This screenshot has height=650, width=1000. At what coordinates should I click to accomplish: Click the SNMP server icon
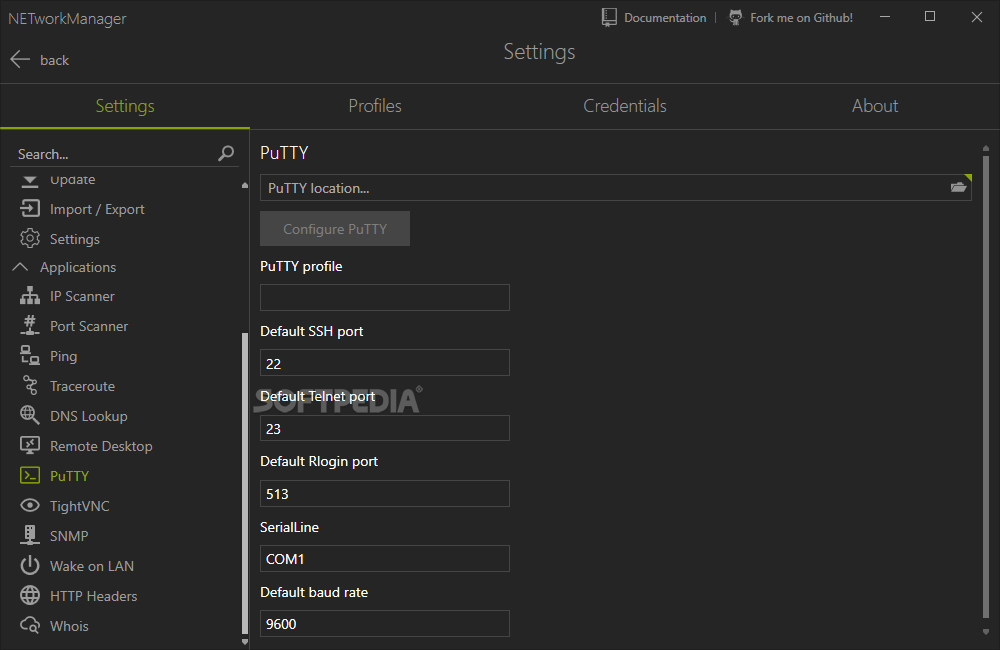click(x=30, y=535)
